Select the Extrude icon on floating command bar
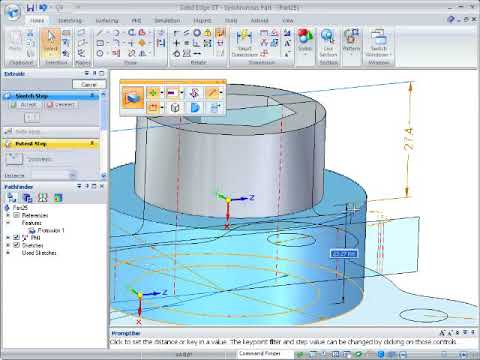The width and height of the screenshot is (480, 360). click(x=133, y=97)
